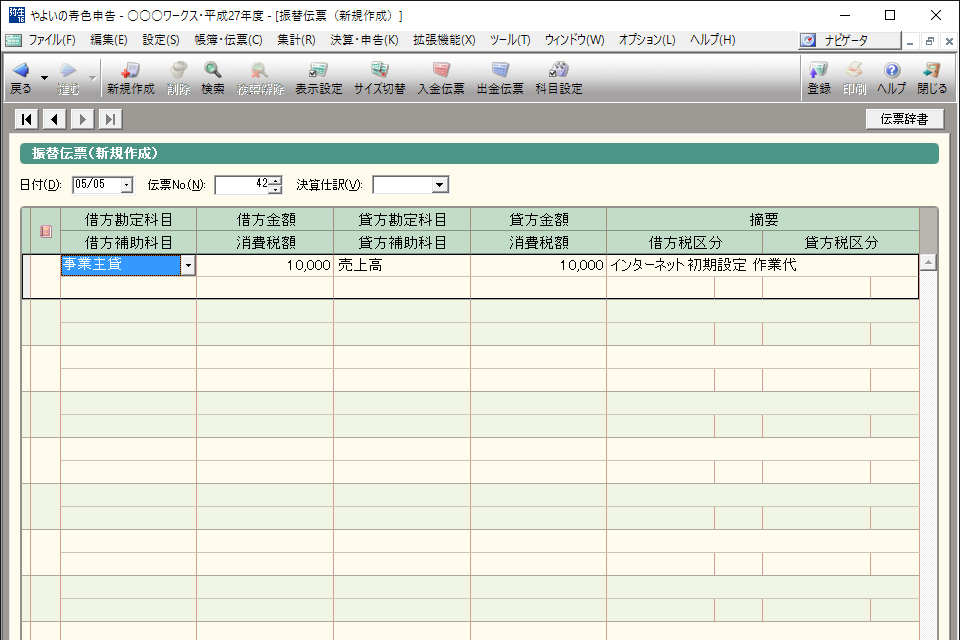
Task: Click the 戻る back arrow icon
Action: (21, 78)
